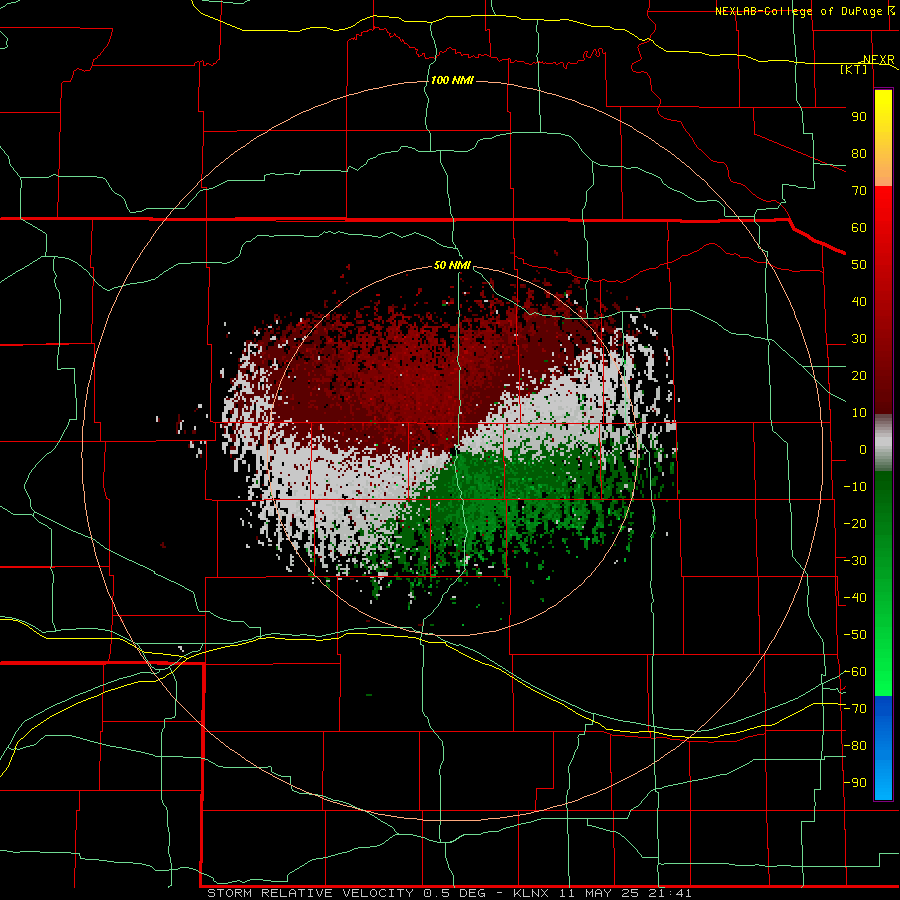The width and height of the screenshot is (900, 900).
Task: Click the 100 NMI range ring label
Action: (452, 80)
